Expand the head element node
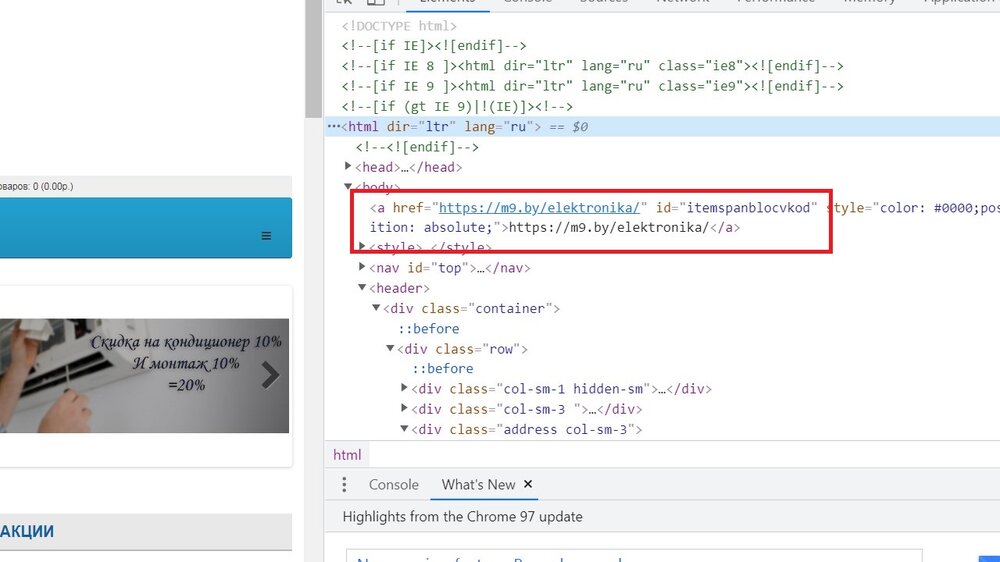1000x562 pixels. [348, 167]
